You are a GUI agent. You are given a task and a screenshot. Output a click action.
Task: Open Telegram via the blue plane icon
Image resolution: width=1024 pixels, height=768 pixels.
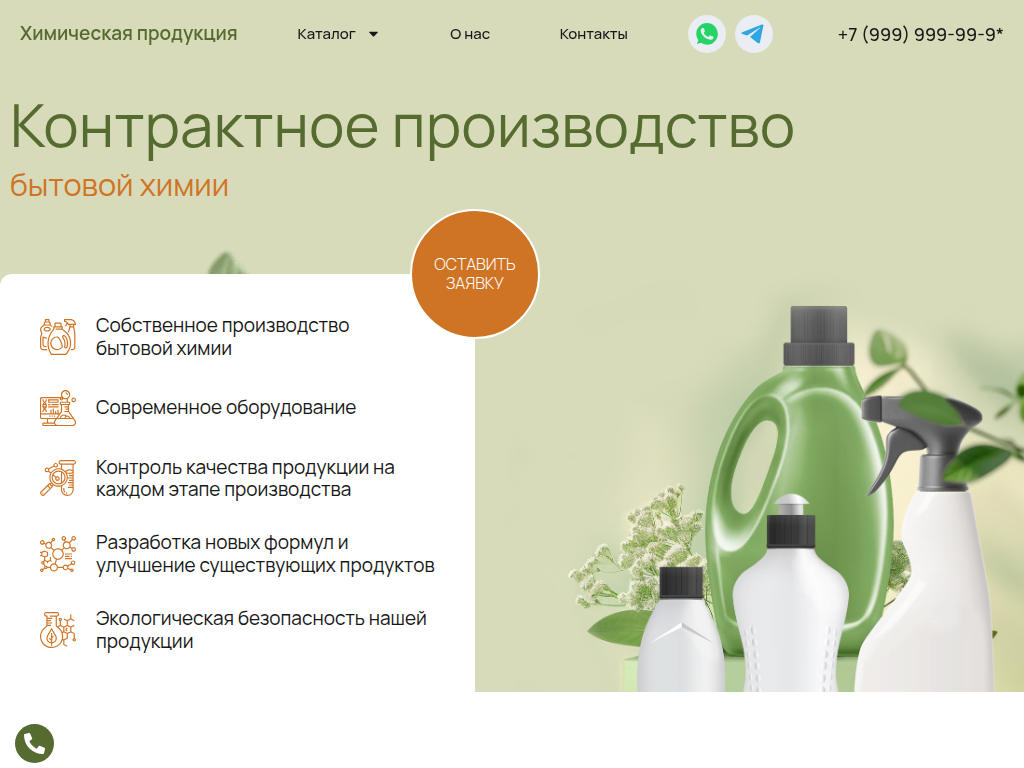pyautogui.click(x=755, y=34)
